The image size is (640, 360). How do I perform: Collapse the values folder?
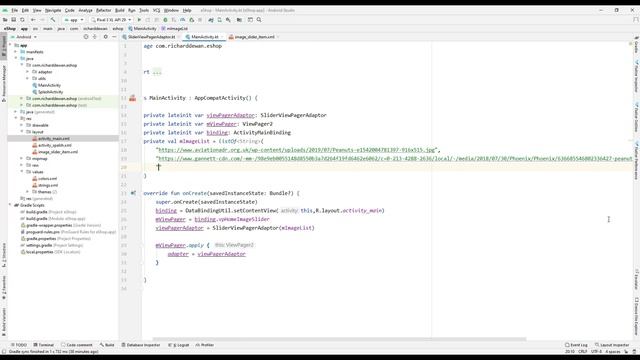pos(22,172)
